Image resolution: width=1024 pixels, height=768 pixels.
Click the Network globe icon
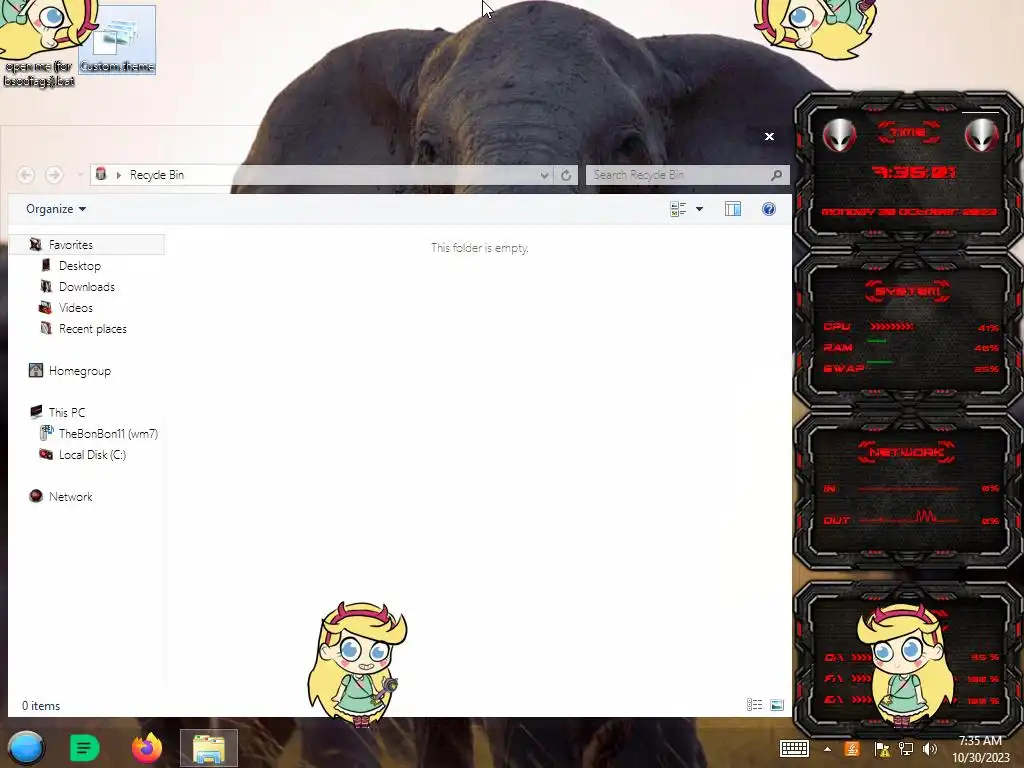35,496
